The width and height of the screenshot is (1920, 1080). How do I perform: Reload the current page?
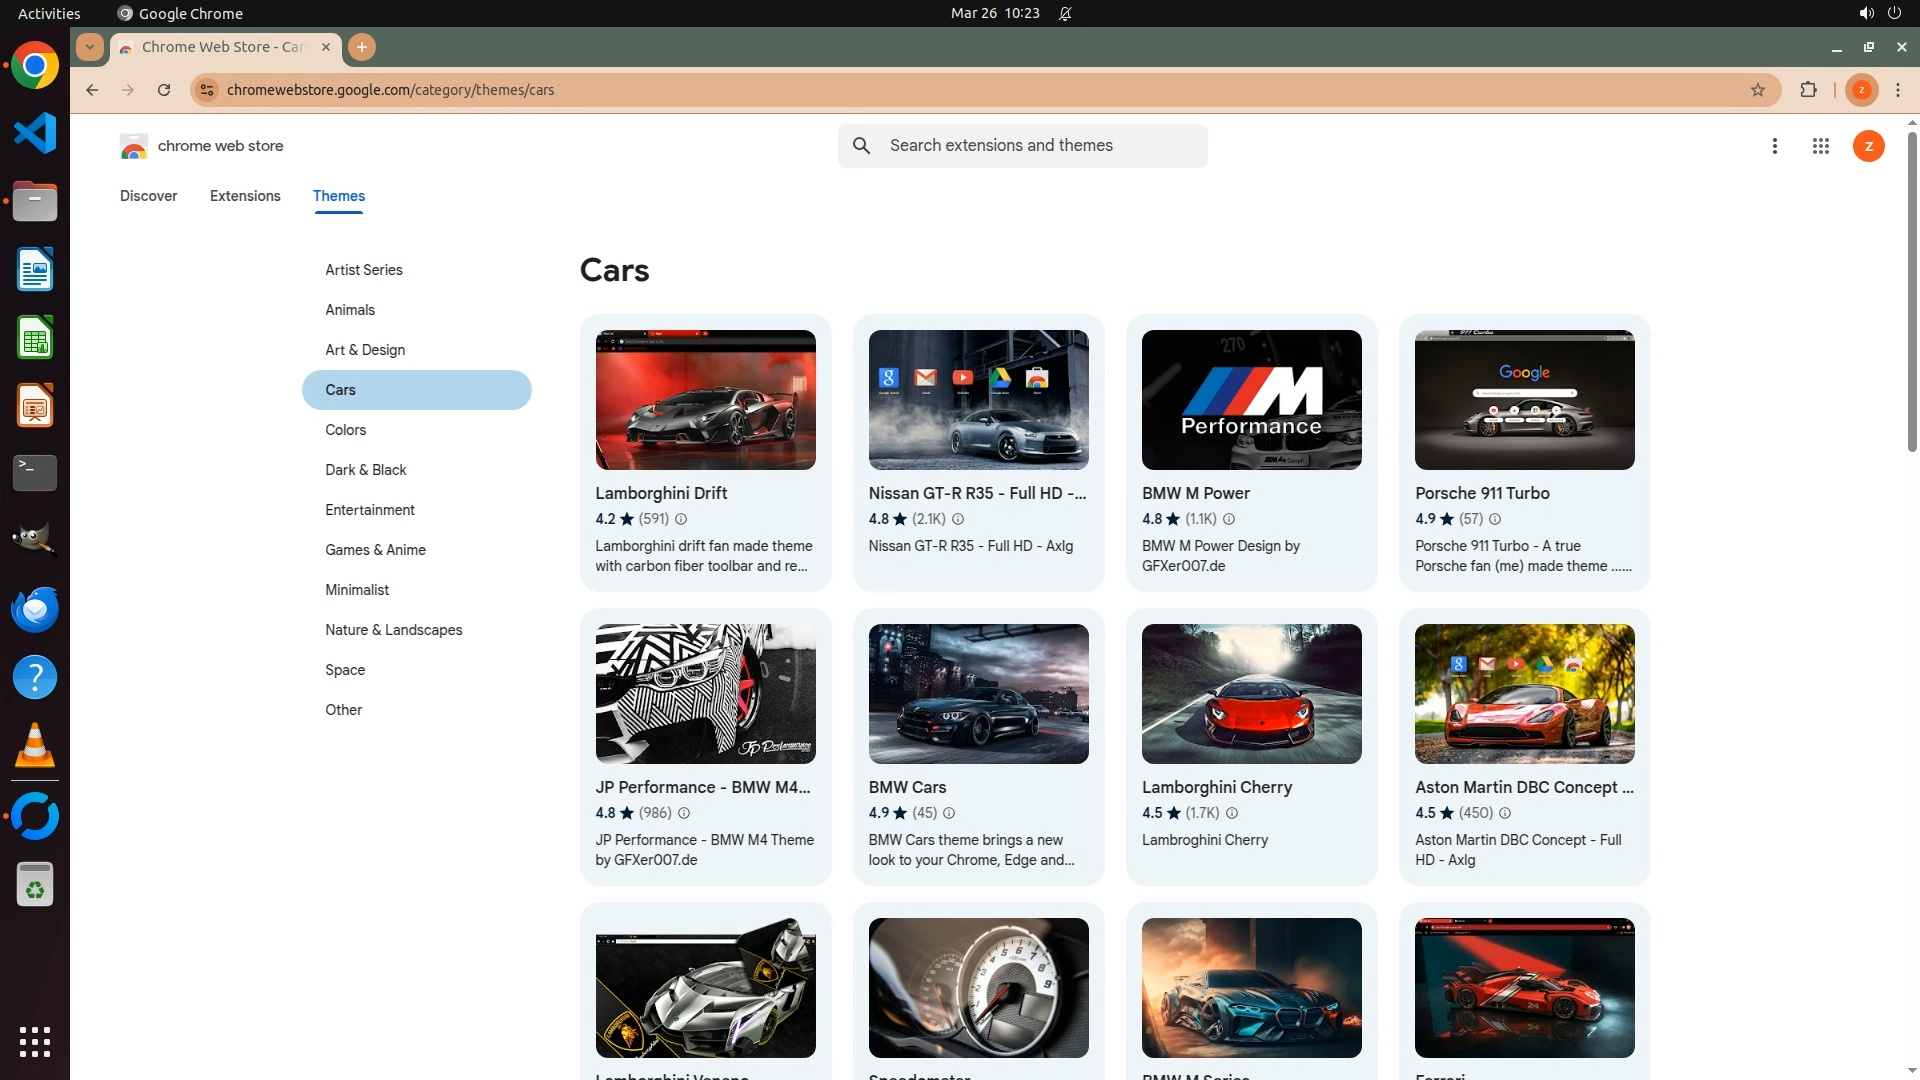164,90
